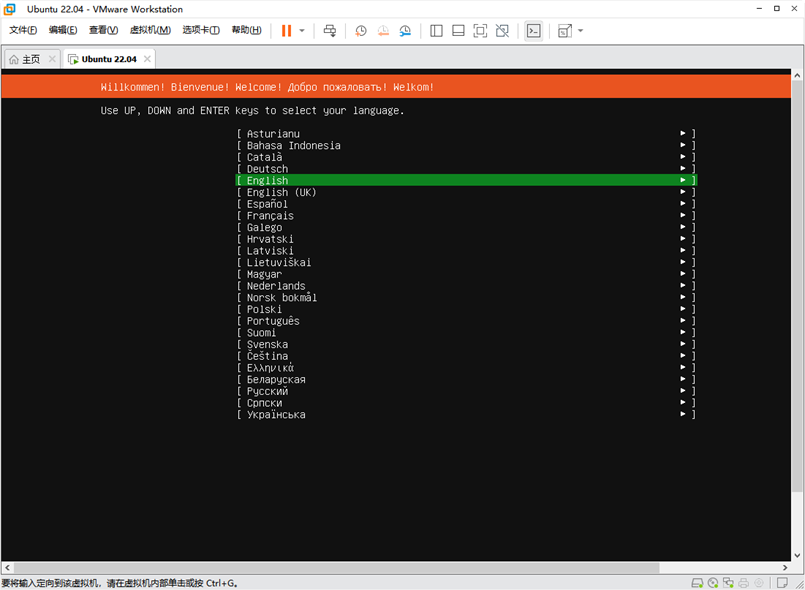Screen dimensions: 805x590
Task: Show or hide the library sidebar
Action: [436, 31]
